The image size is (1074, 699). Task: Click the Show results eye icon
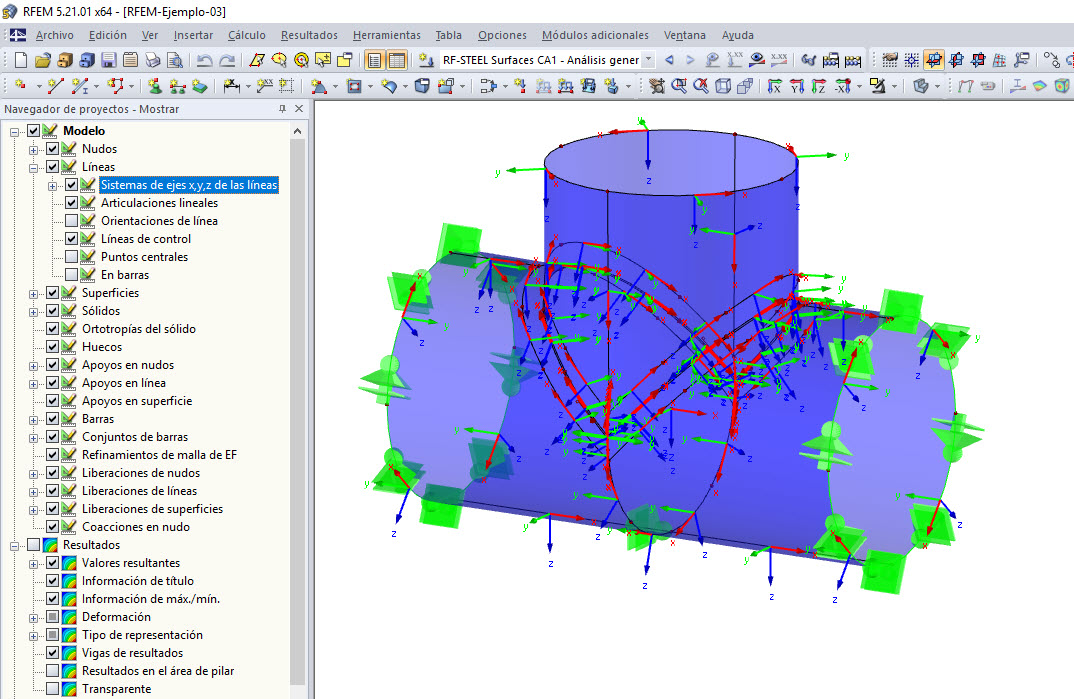pyautogui.click(x=757, y=60)
